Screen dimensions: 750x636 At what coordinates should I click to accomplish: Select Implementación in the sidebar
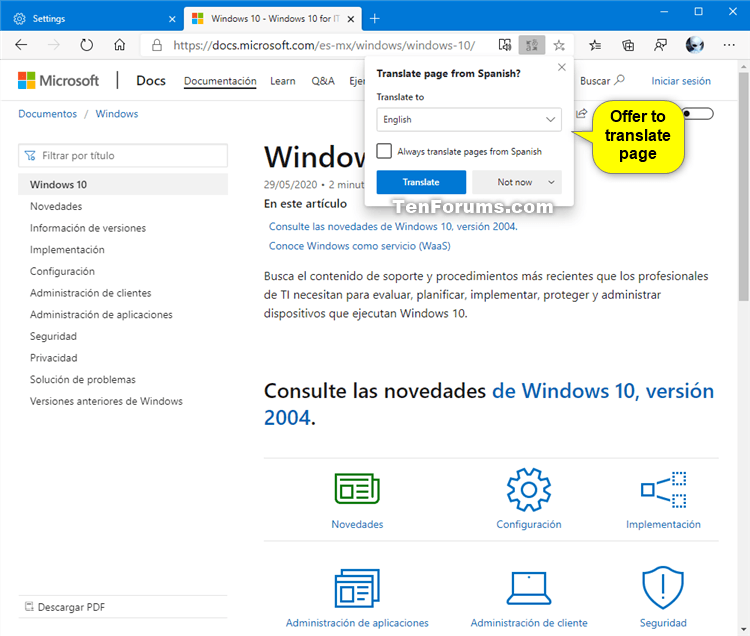click(x=67, y=250)
